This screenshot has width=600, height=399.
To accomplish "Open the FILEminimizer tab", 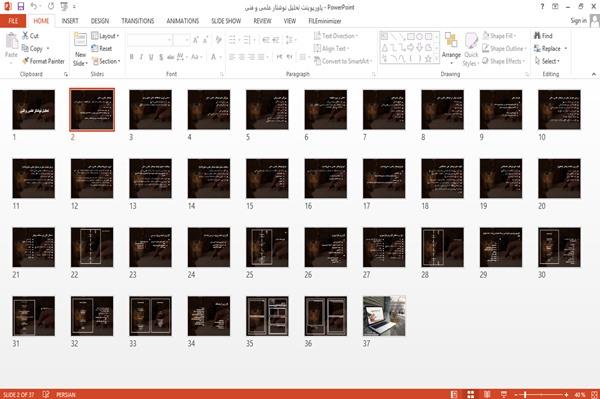I will click(x=324, y=21).
